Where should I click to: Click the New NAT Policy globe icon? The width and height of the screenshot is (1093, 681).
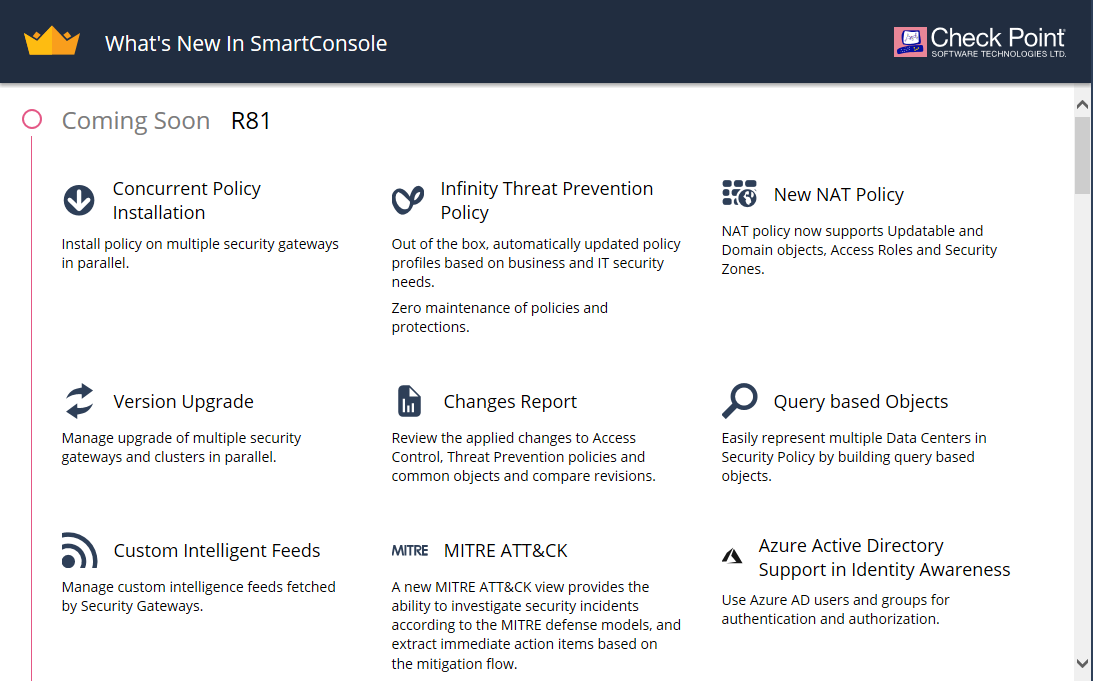(x=740, y=194)
